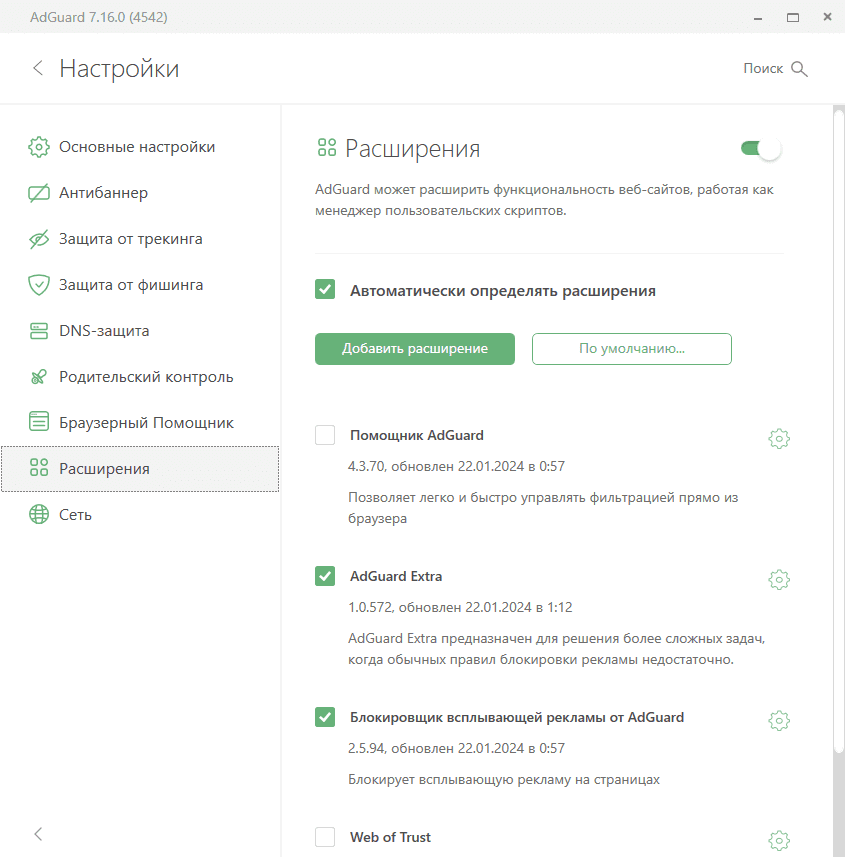The height and width of the screenshot is (857, 845).
Task: Turn off the Расширения master toggle
Action: pyautogui.click(x=761, y=148)
